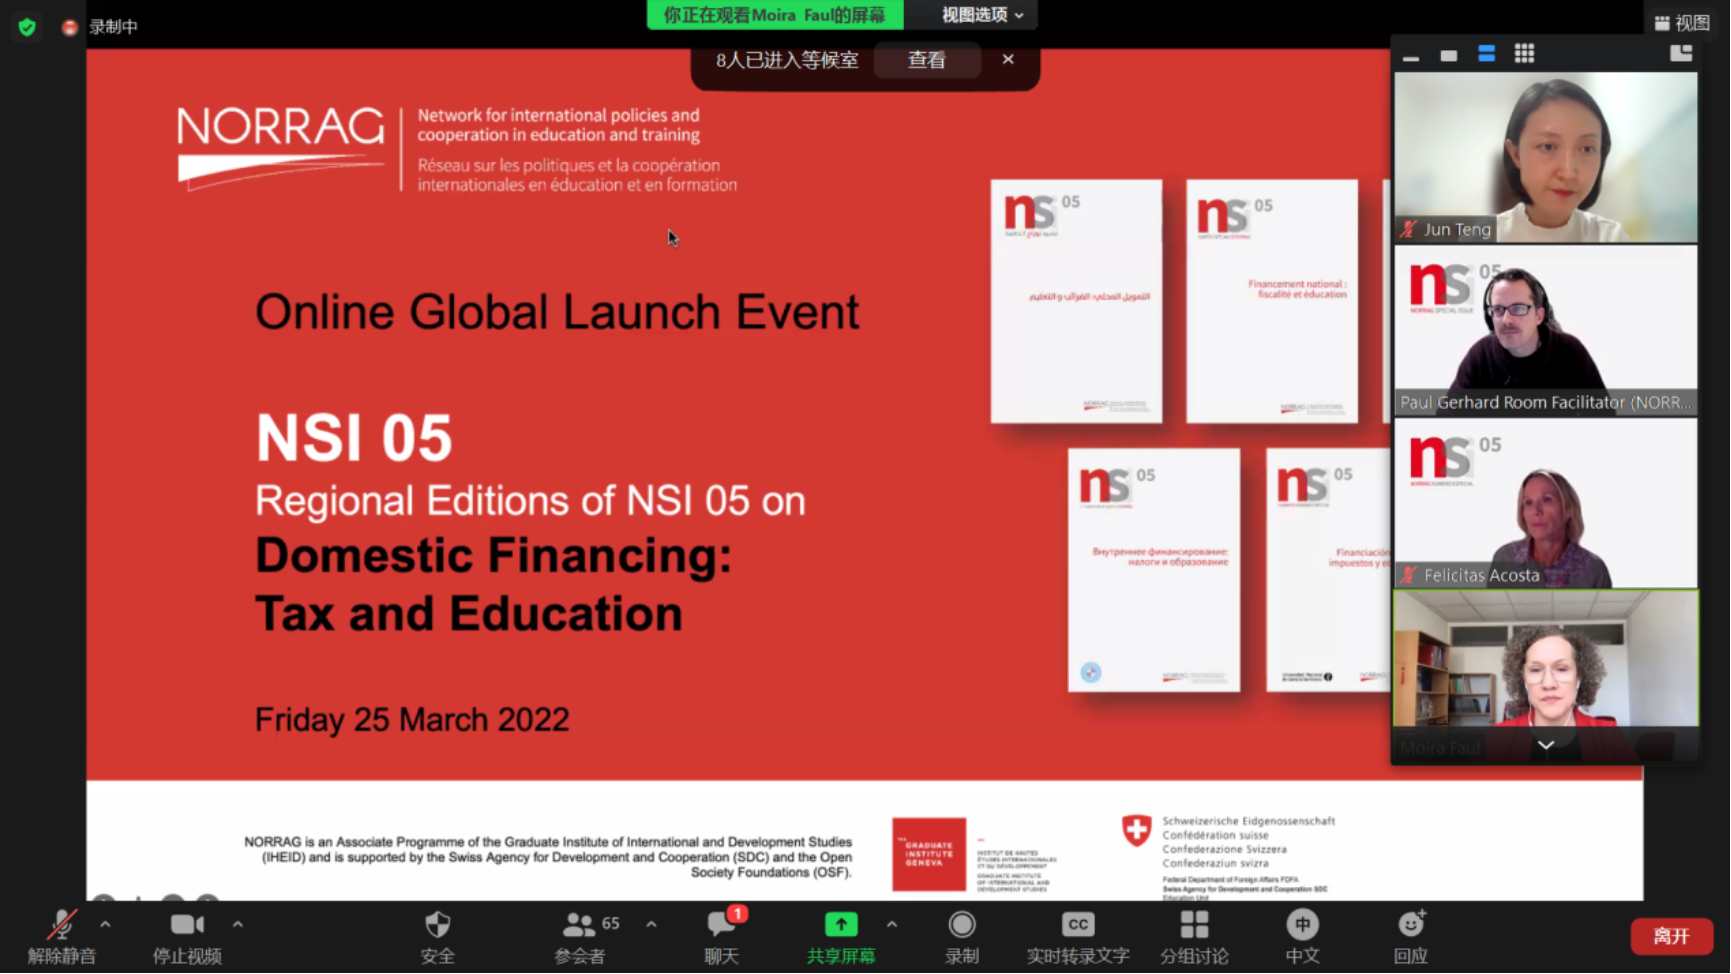Open the View Options (视图选项) dropdown
The width and height of the screenshot is (1731, 974).
coord(981,15)
